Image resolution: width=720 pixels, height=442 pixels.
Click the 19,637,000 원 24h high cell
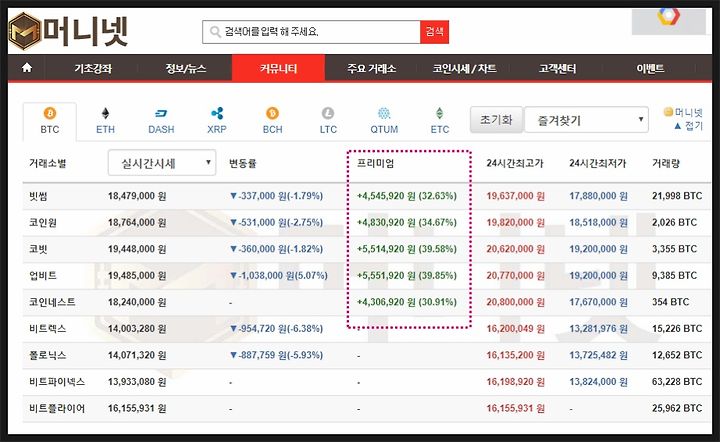click(515, 196)
